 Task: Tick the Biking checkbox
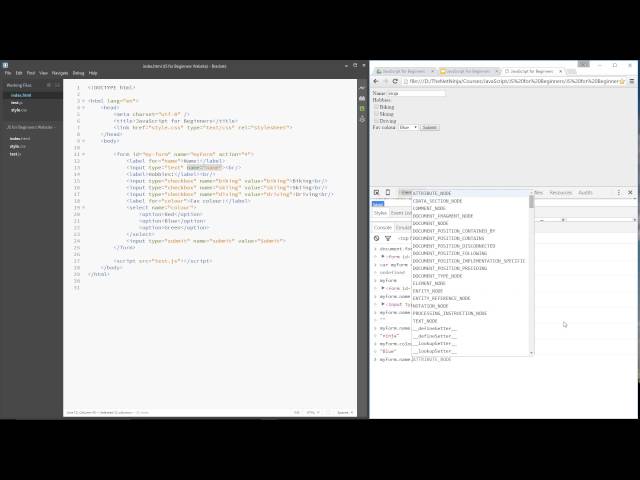[x=376, y=107]
